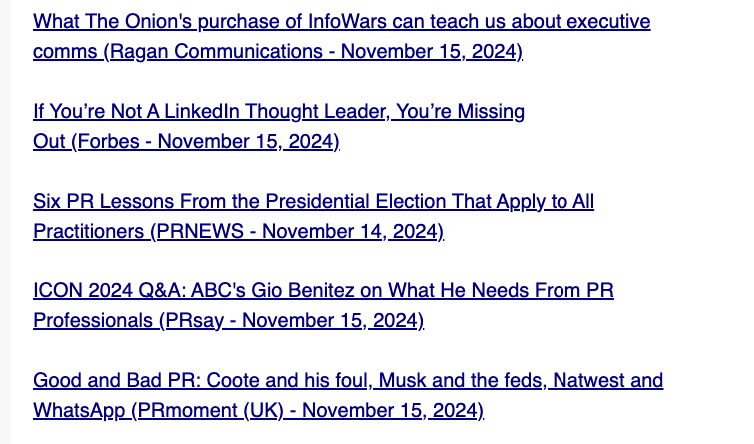Select the date after Ragan Communications
754x444 pixels.
pyautogui.click(x=430, y=52)
